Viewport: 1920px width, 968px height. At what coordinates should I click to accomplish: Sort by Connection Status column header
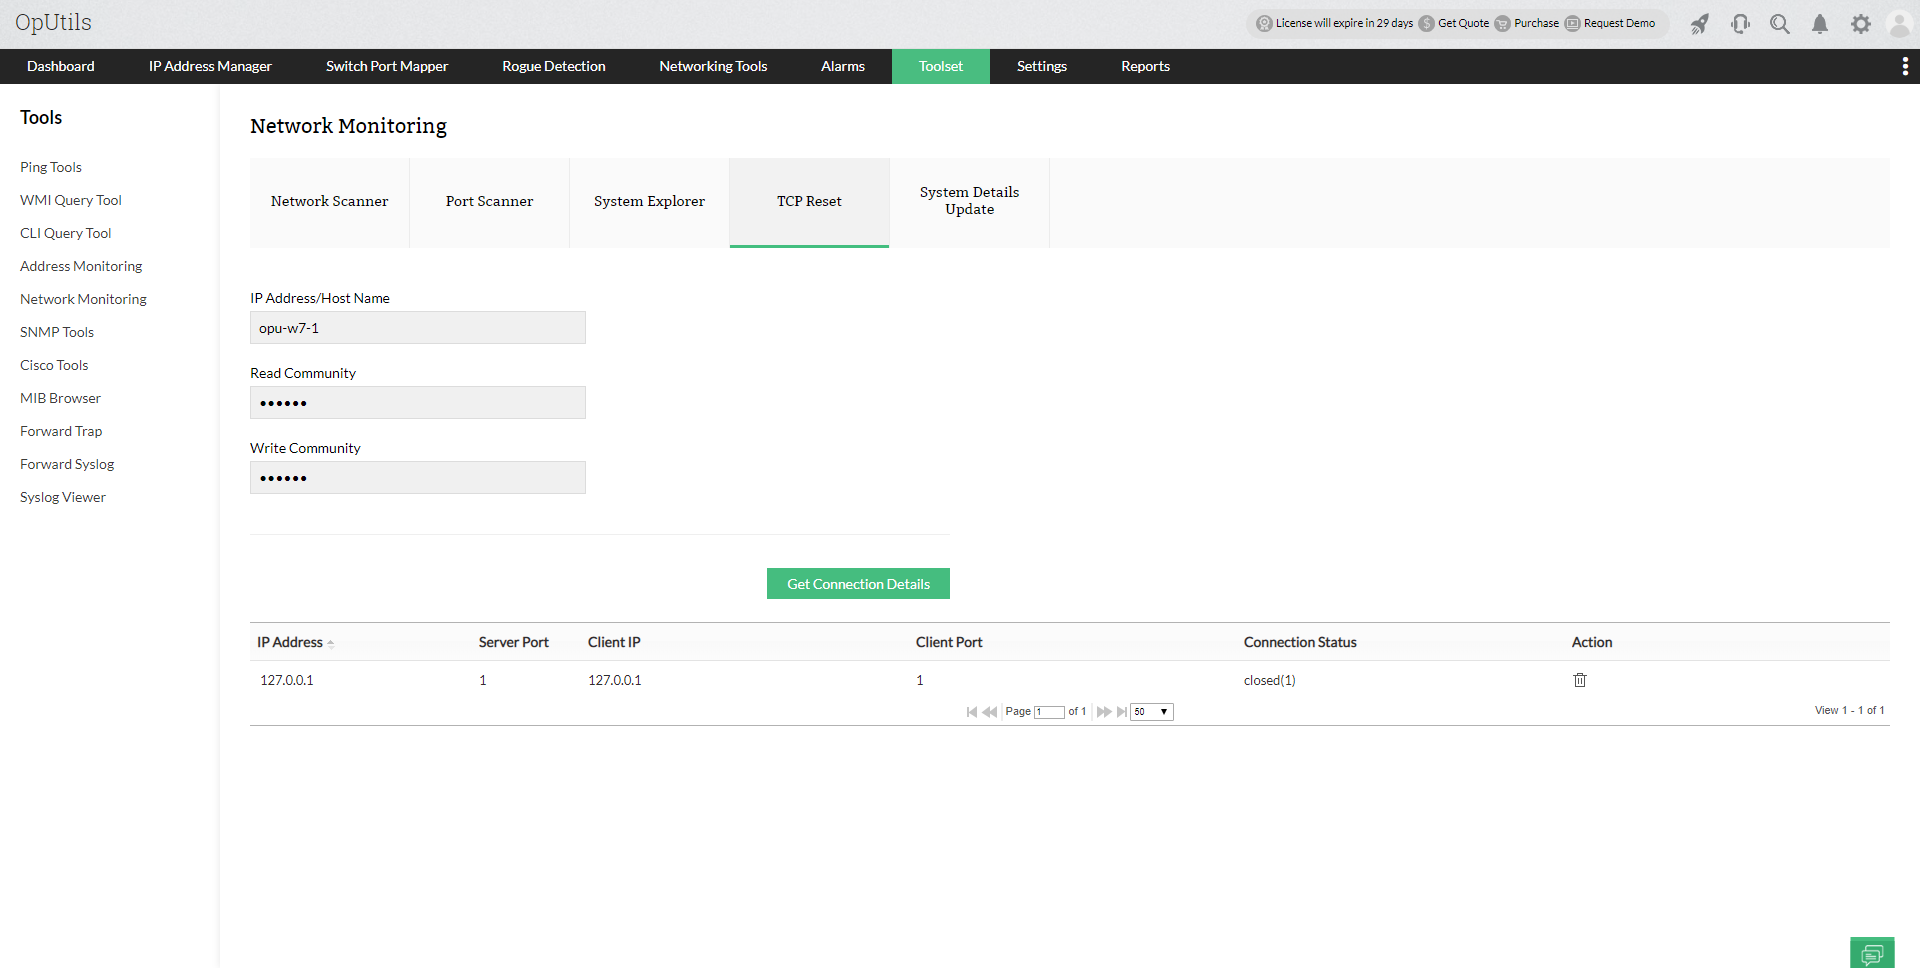(1300, 642)
